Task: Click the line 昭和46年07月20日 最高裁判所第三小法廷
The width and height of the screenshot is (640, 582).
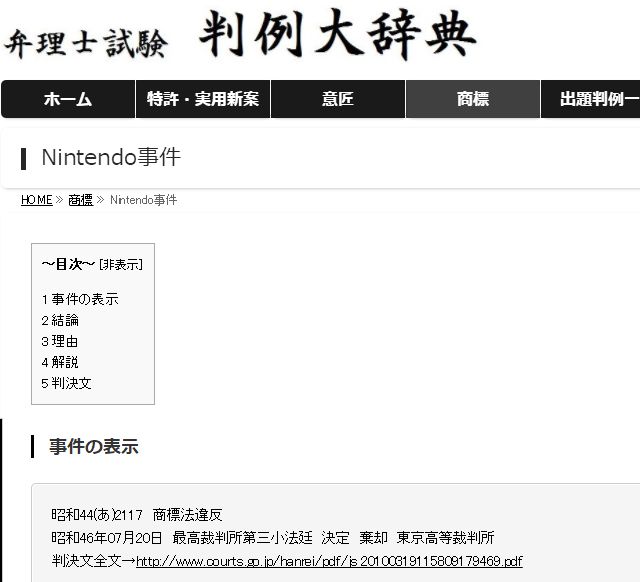Action: 273,538
